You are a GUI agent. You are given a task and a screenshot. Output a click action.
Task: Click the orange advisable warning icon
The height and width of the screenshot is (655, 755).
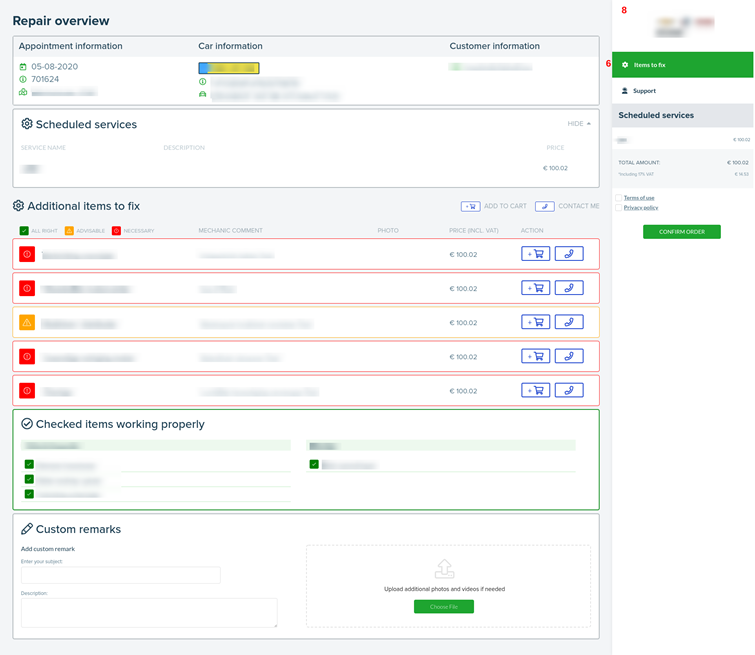(x=27, y=322)
